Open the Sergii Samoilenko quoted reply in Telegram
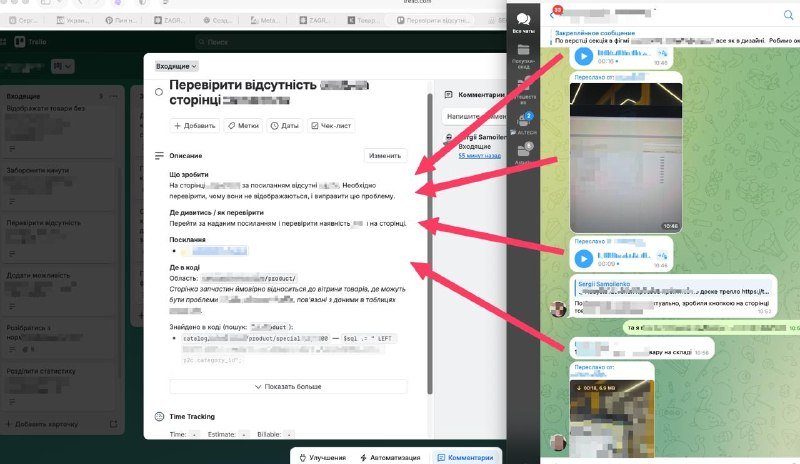The width and height of the screenshot is (800, 464). click(x=673, y=288)
